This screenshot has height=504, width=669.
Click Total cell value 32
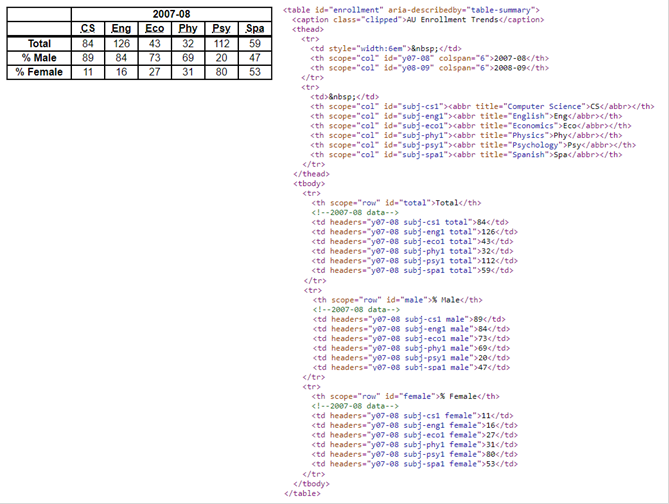pos(188,44)
